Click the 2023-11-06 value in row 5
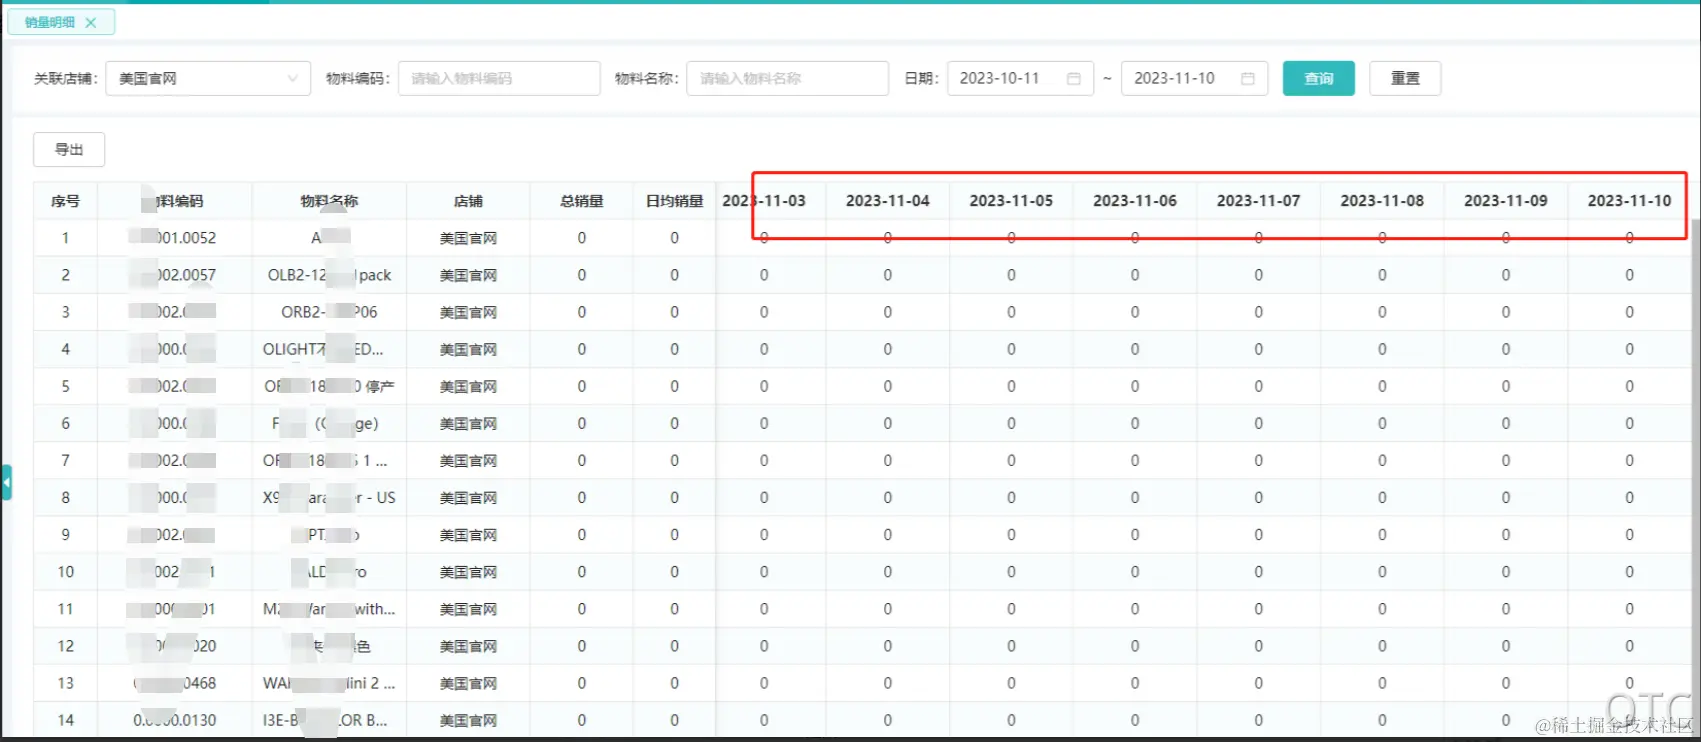Screen dimensions: 1701x742 point(1135,386)
